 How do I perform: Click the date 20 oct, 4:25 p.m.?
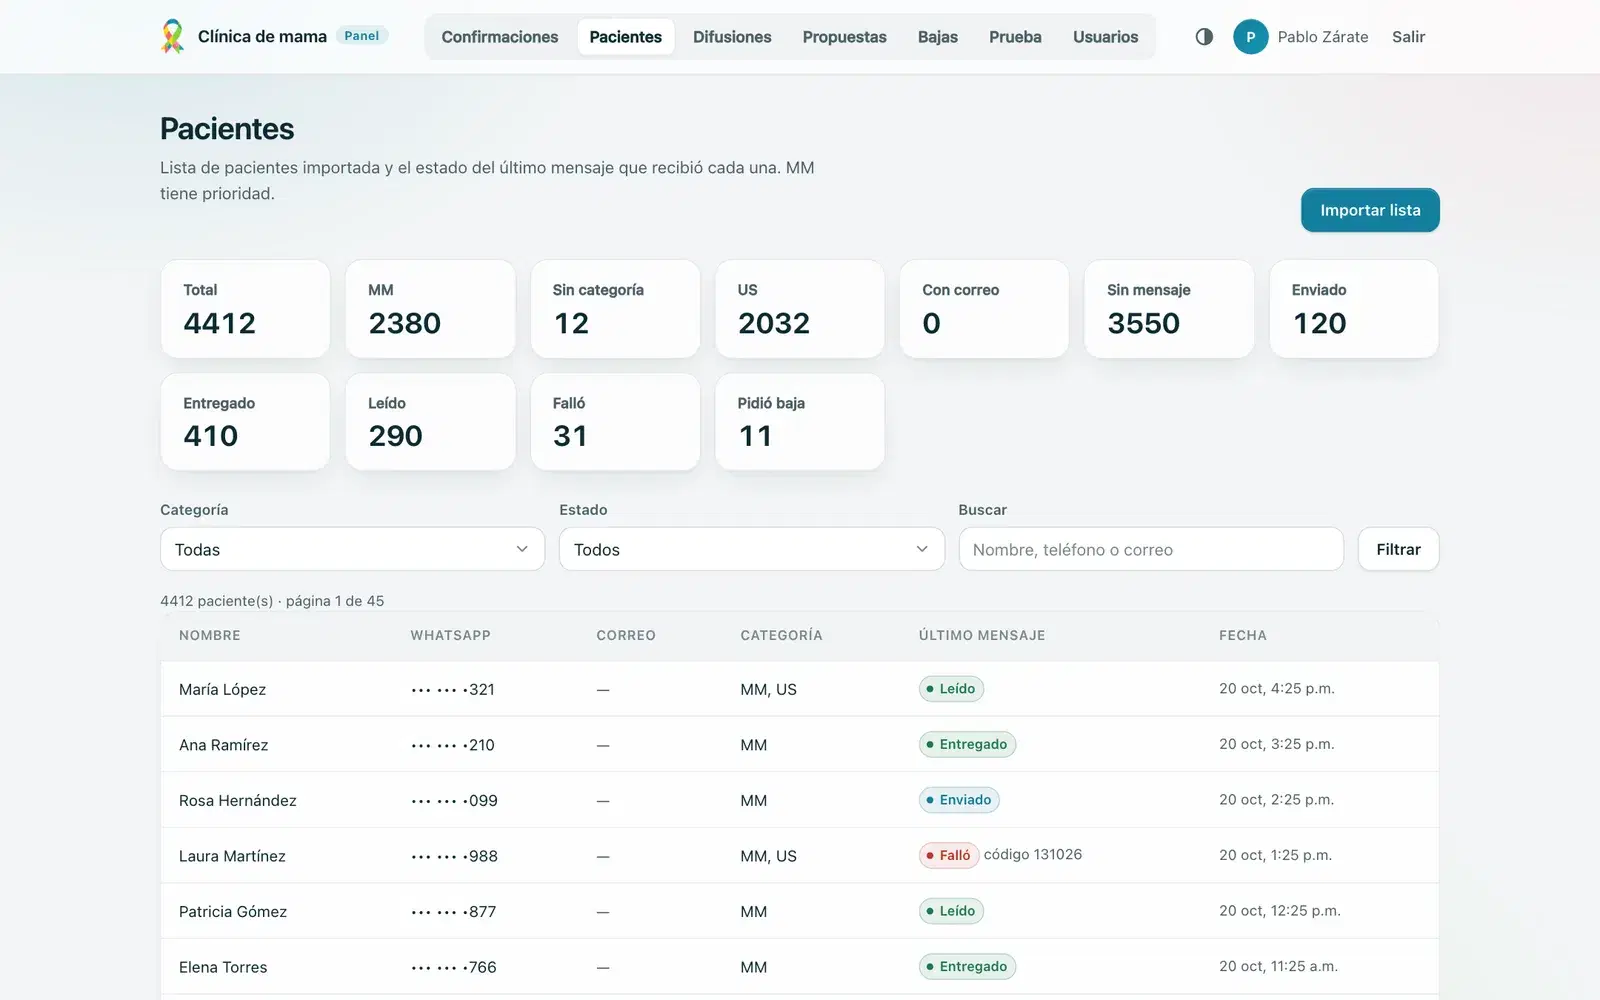1277,688
